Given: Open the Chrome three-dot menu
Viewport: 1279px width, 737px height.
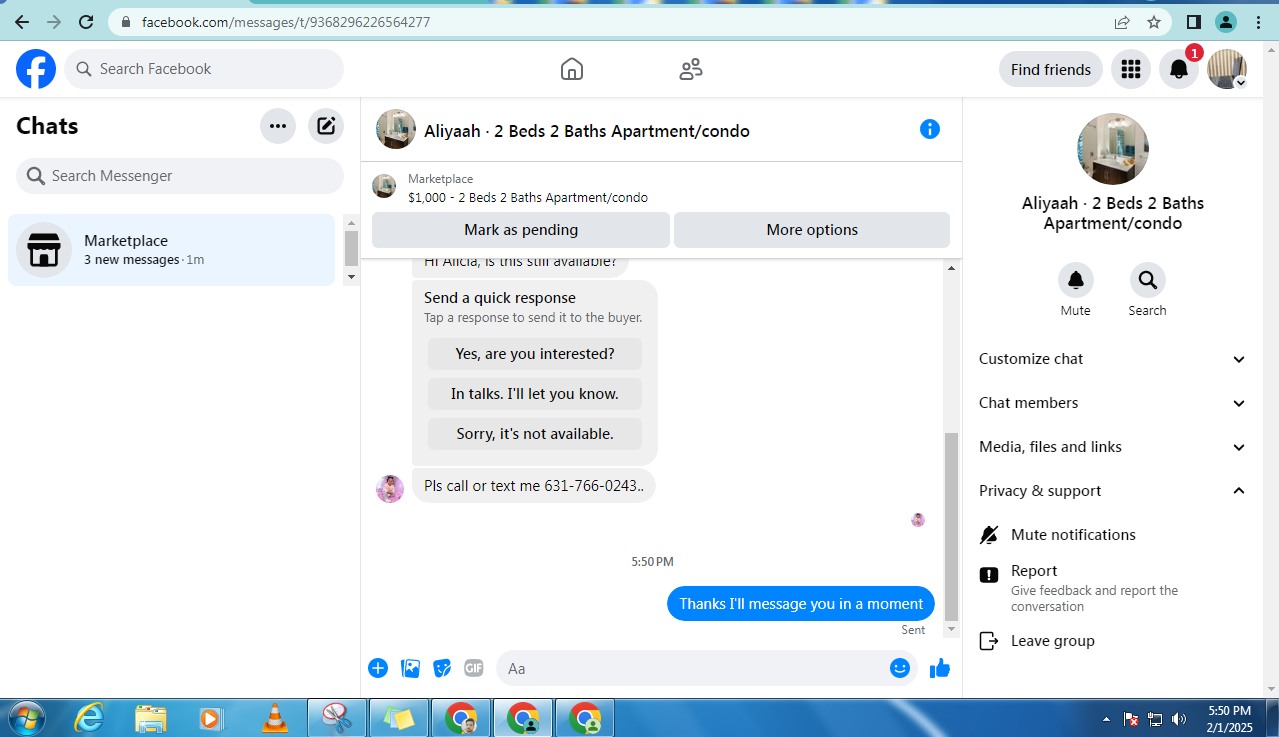Looking at the screenshot, I should point(1257,21).
